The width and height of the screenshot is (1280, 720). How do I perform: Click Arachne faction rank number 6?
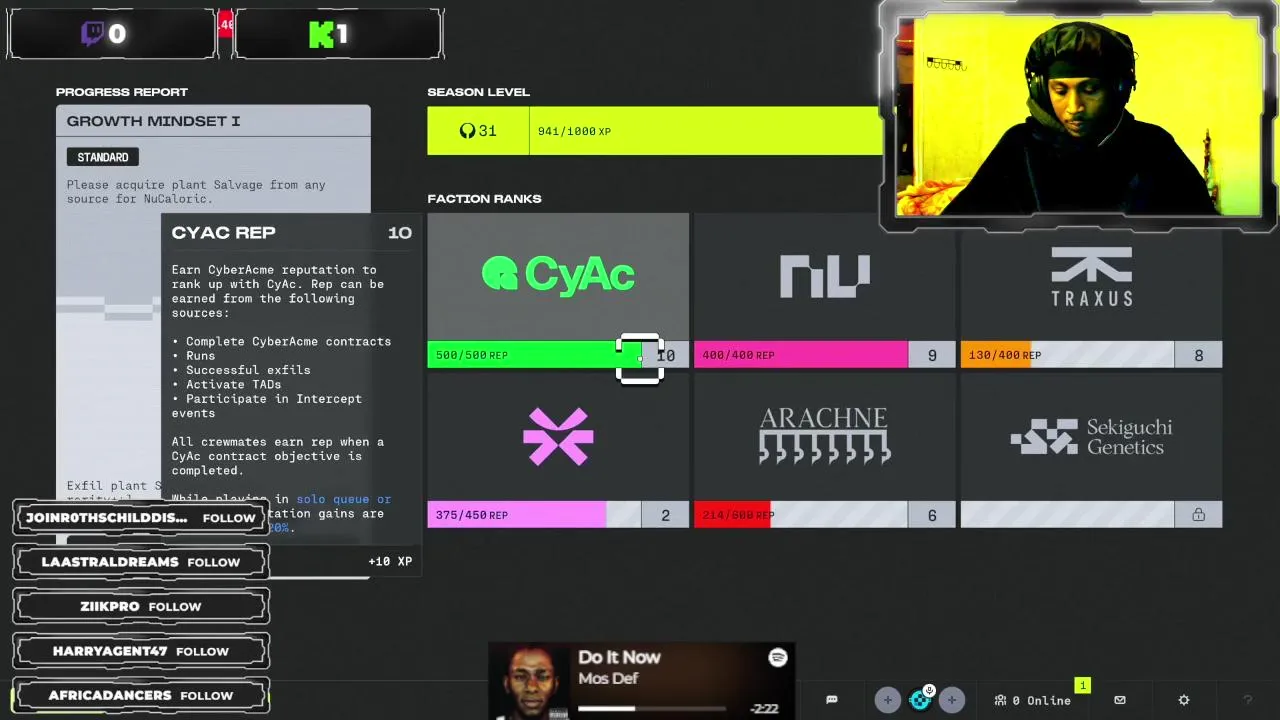(x=932, y=515)
